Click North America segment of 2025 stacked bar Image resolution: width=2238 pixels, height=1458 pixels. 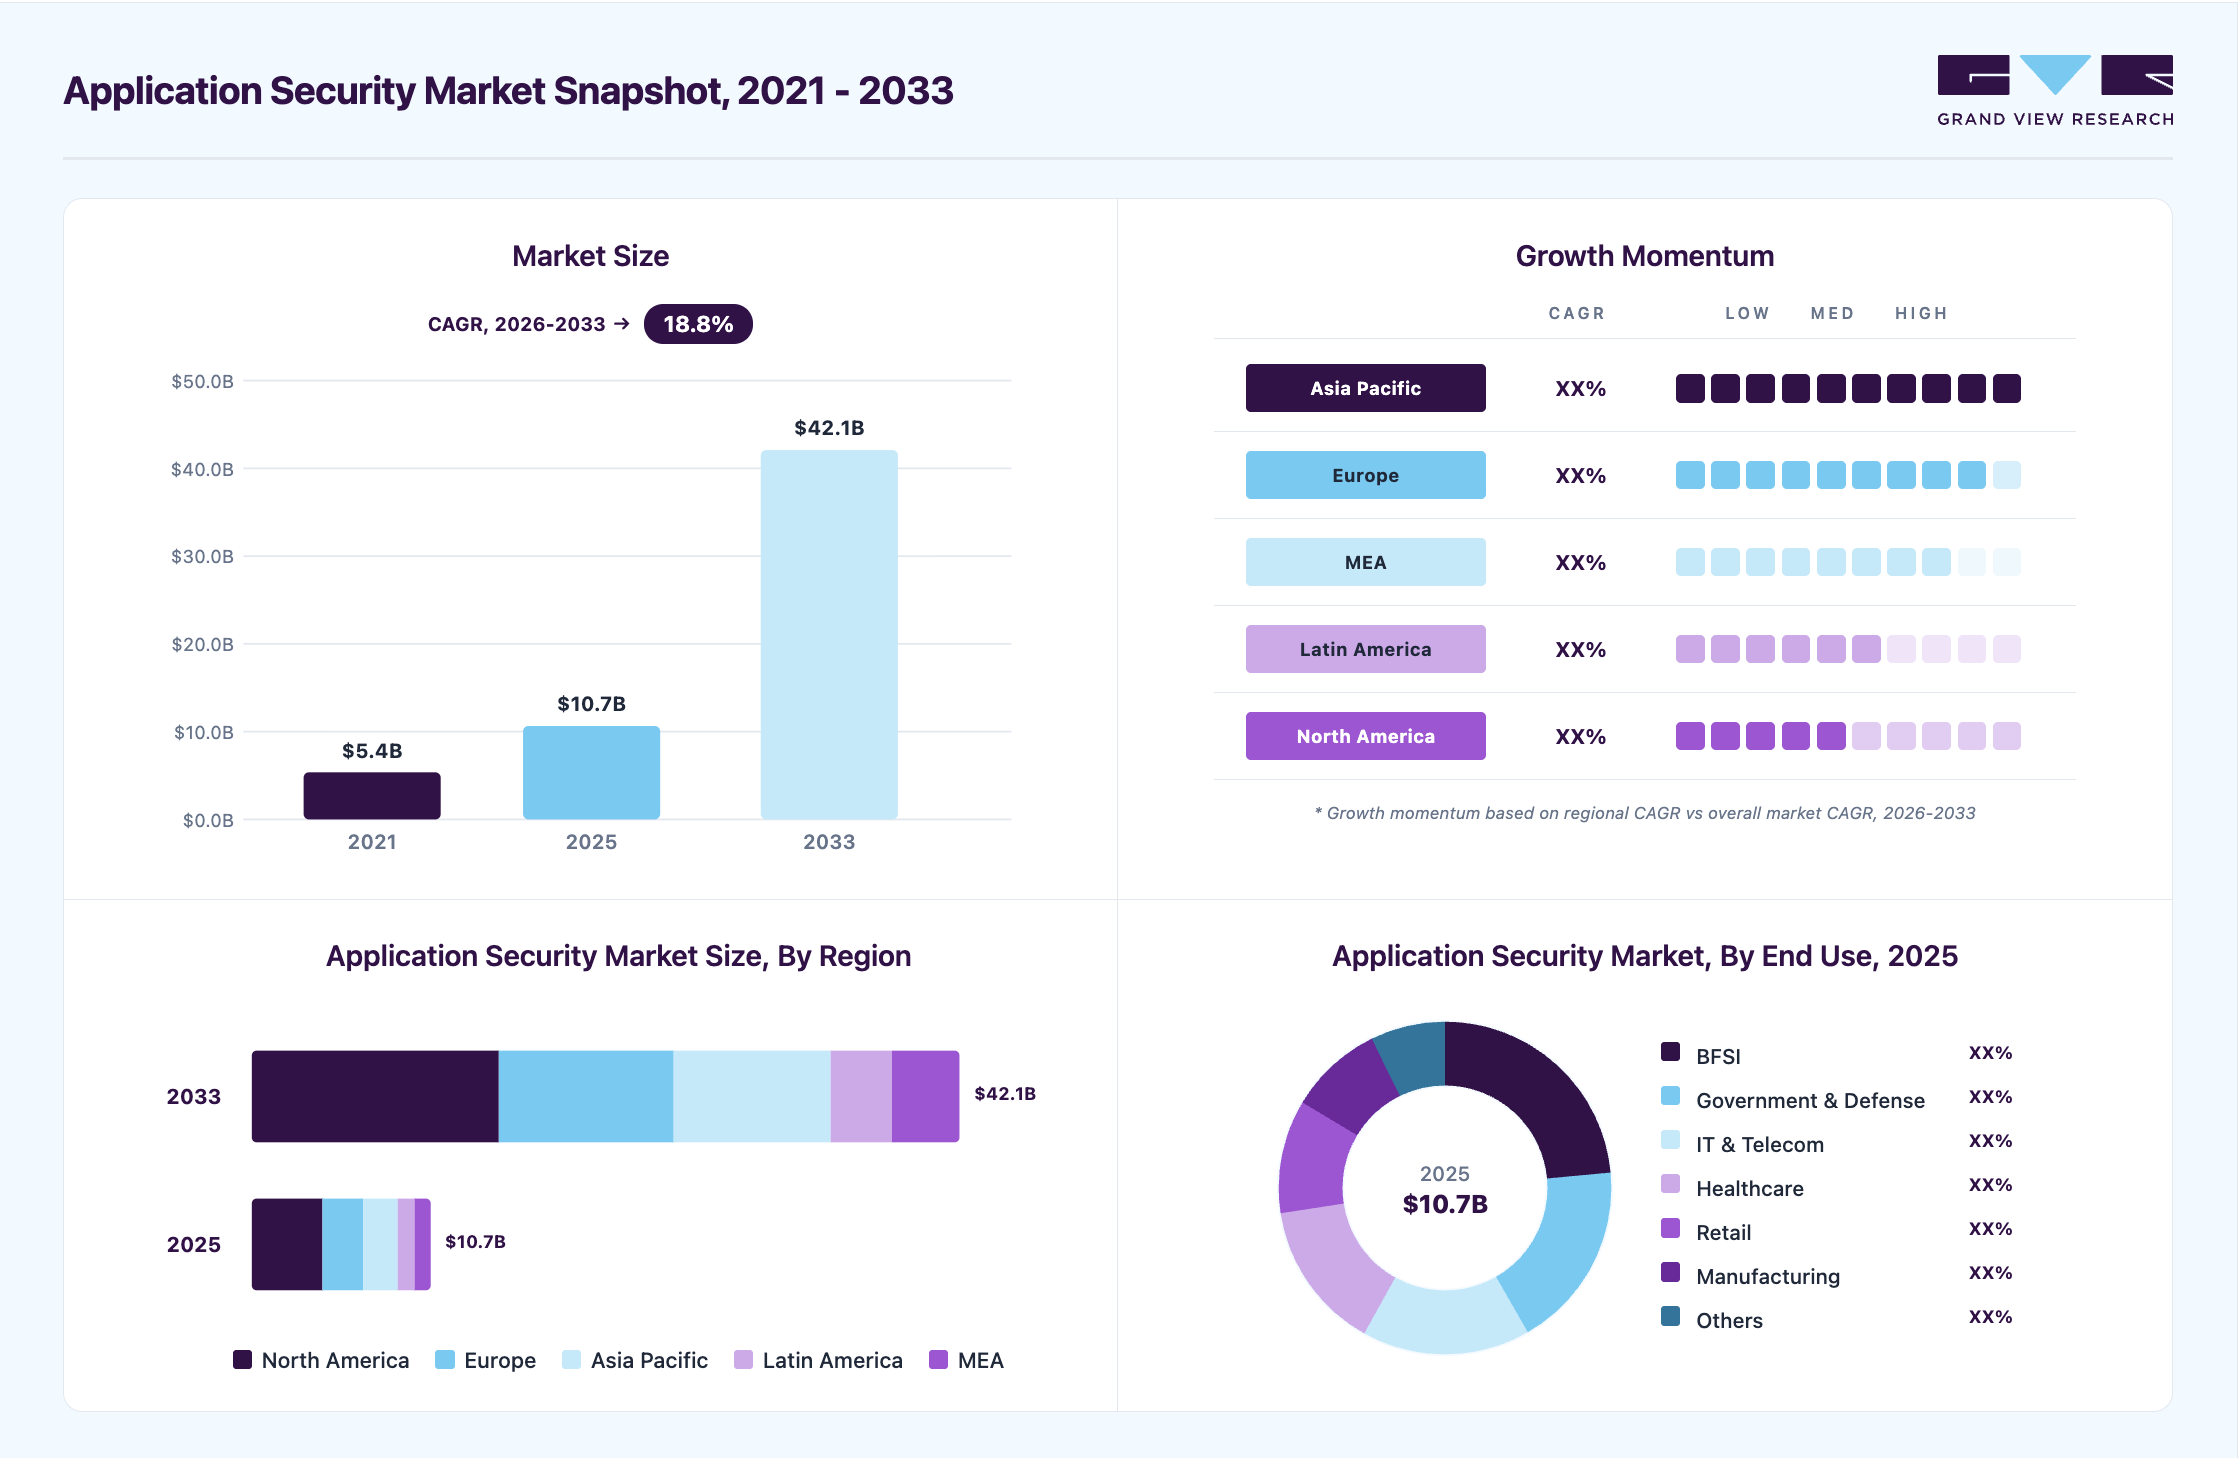[x=287, y=1244]
